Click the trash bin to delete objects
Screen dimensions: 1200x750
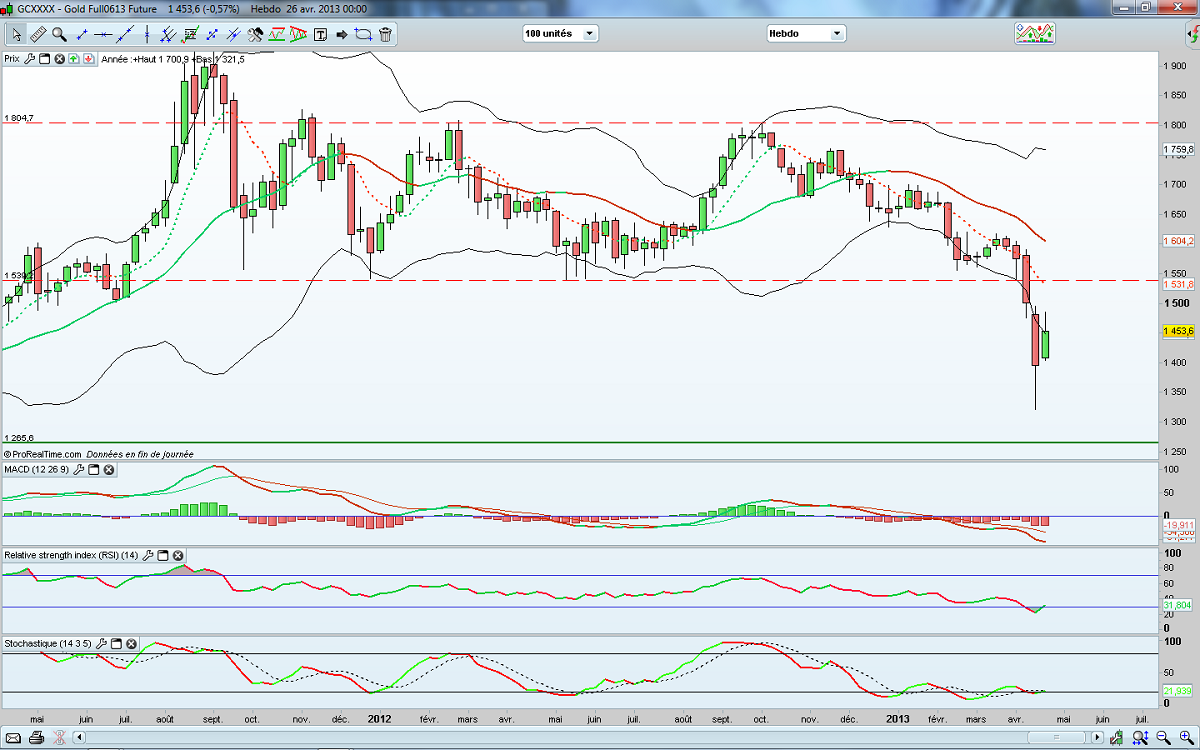(385, 34)
